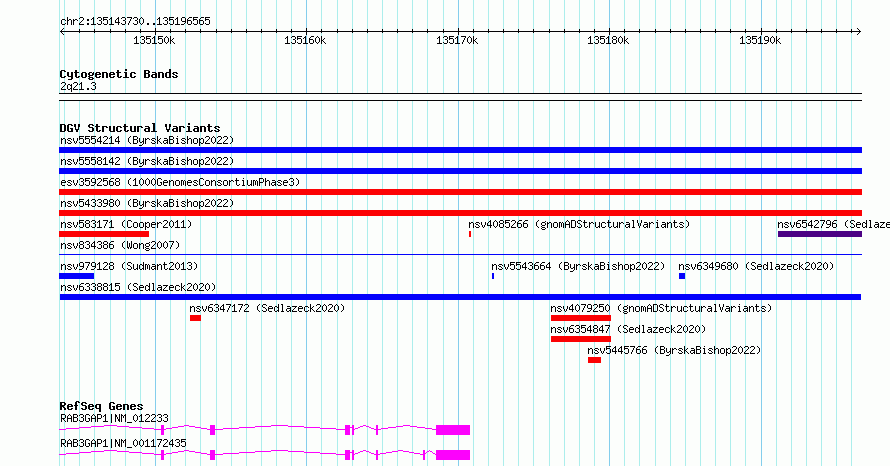Click the 135160k ruler tick label
Viewport: 890px width, 466px height.
pyautogui.click(x=305, y=40)
